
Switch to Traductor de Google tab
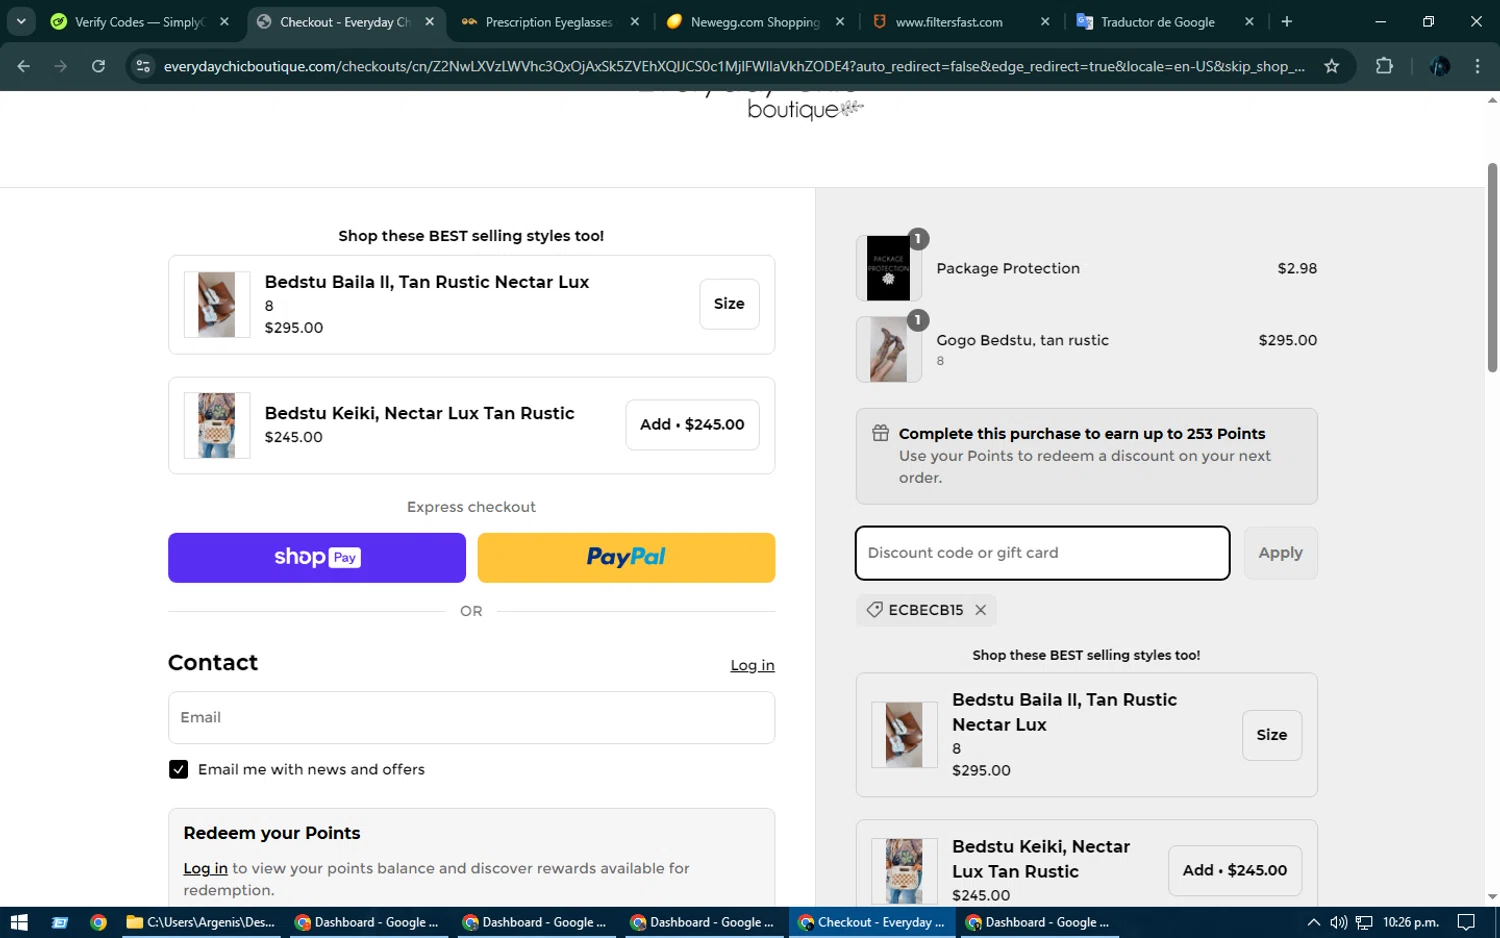[1157, 21]
